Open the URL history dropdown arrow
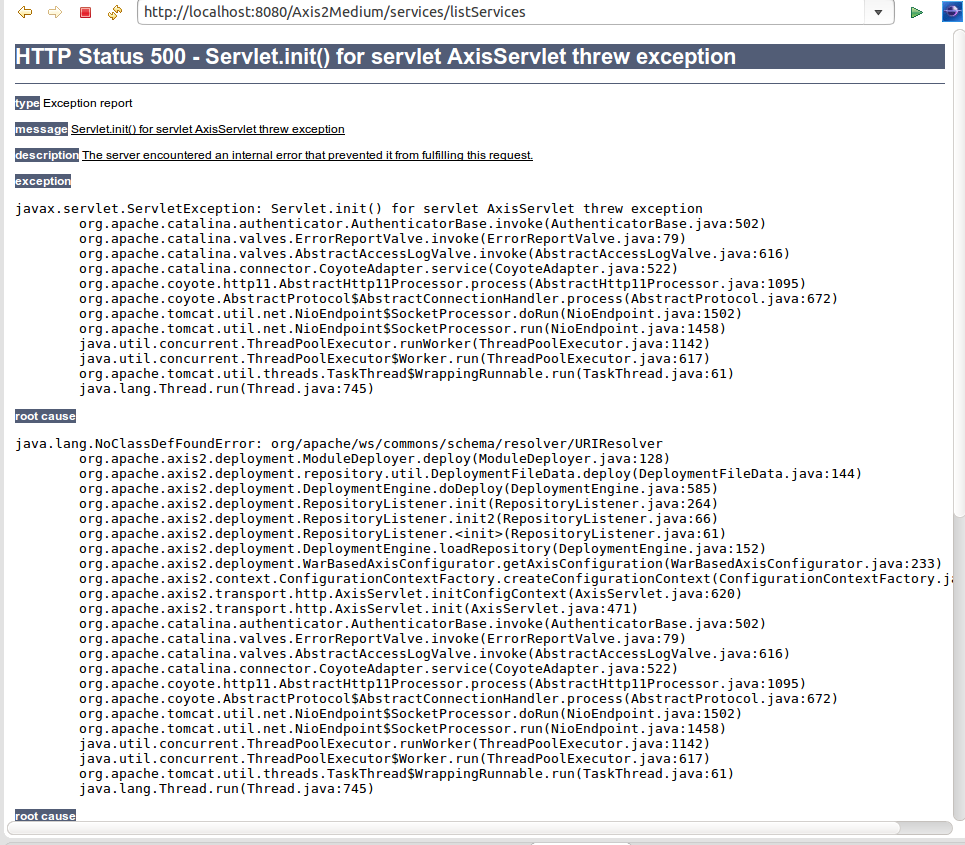The width and height of the screenshot is (965, 845). [878, 13]
